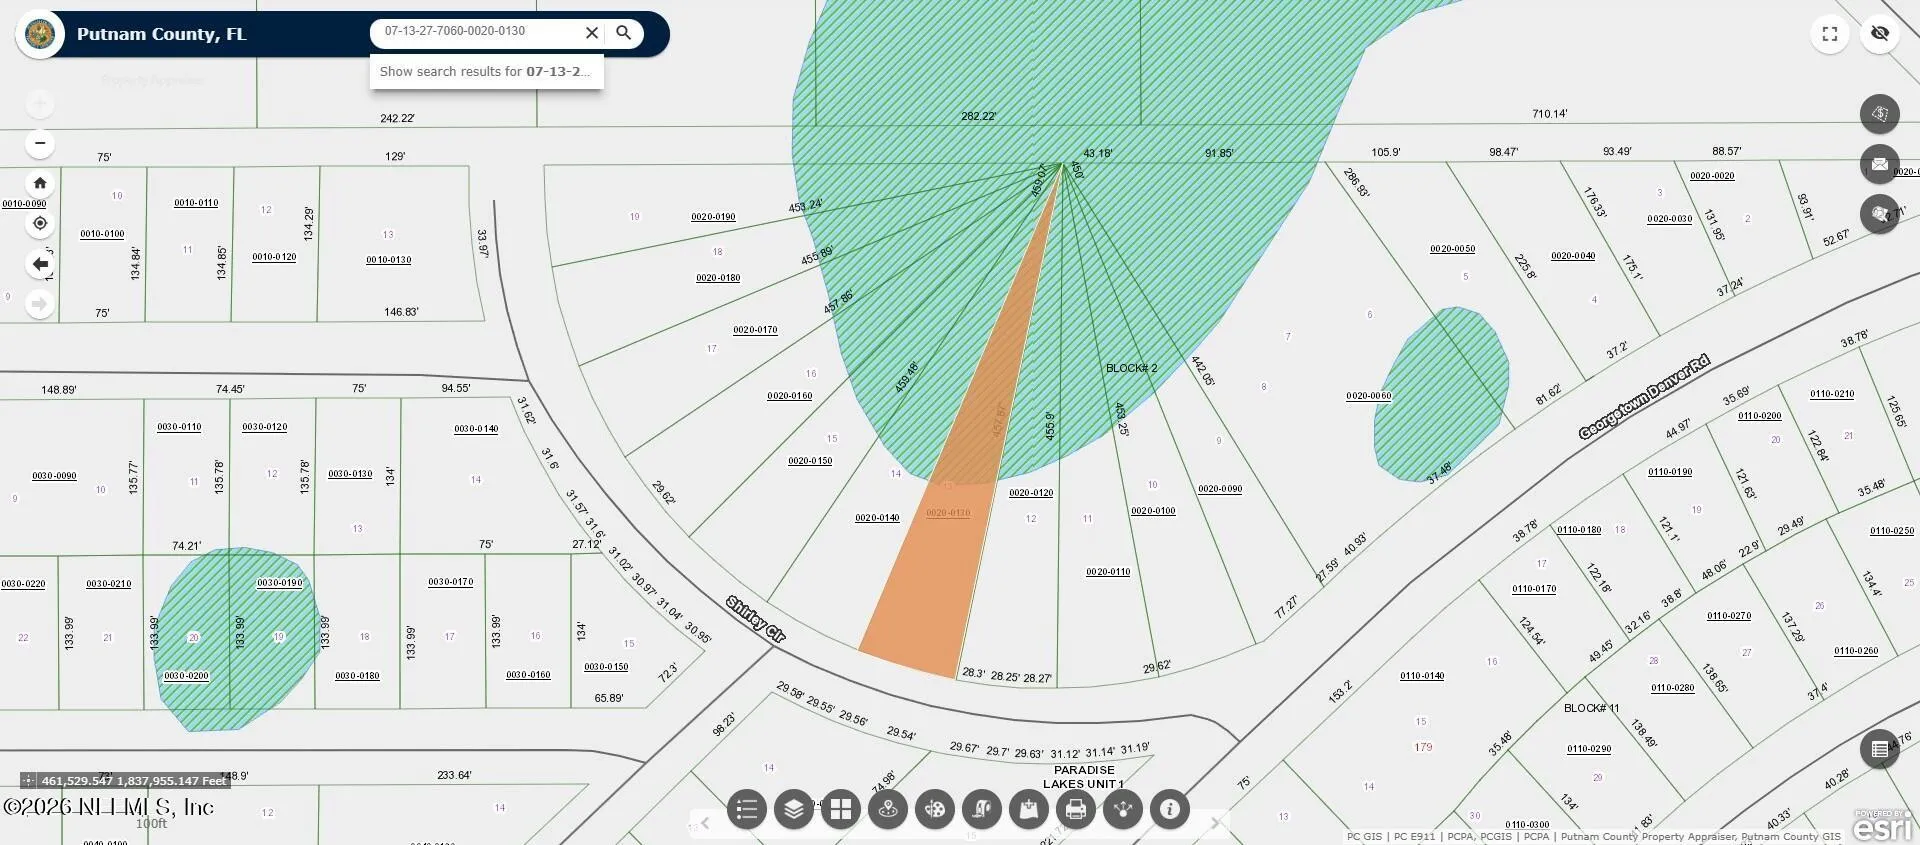This screenshot has width=1920, height=845.
Task: Open the info about widget
Action: (x=1170, y=809)
